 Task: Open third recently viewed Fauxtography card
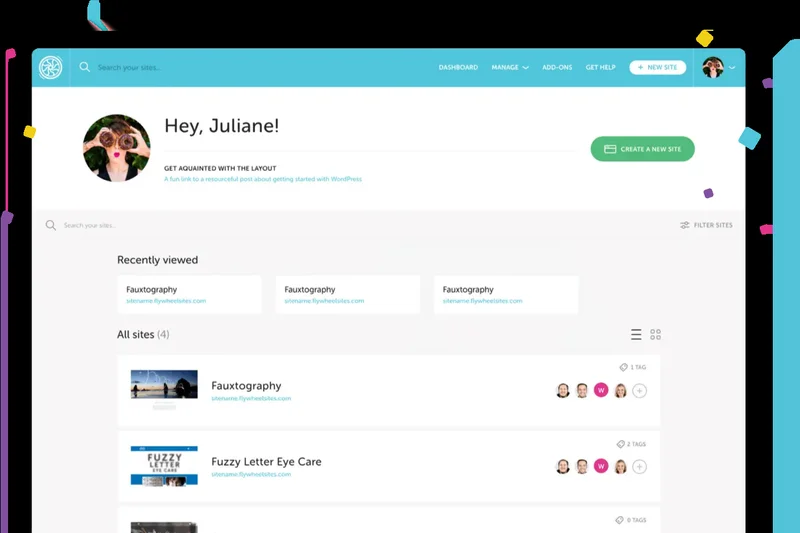coord(506,295)
